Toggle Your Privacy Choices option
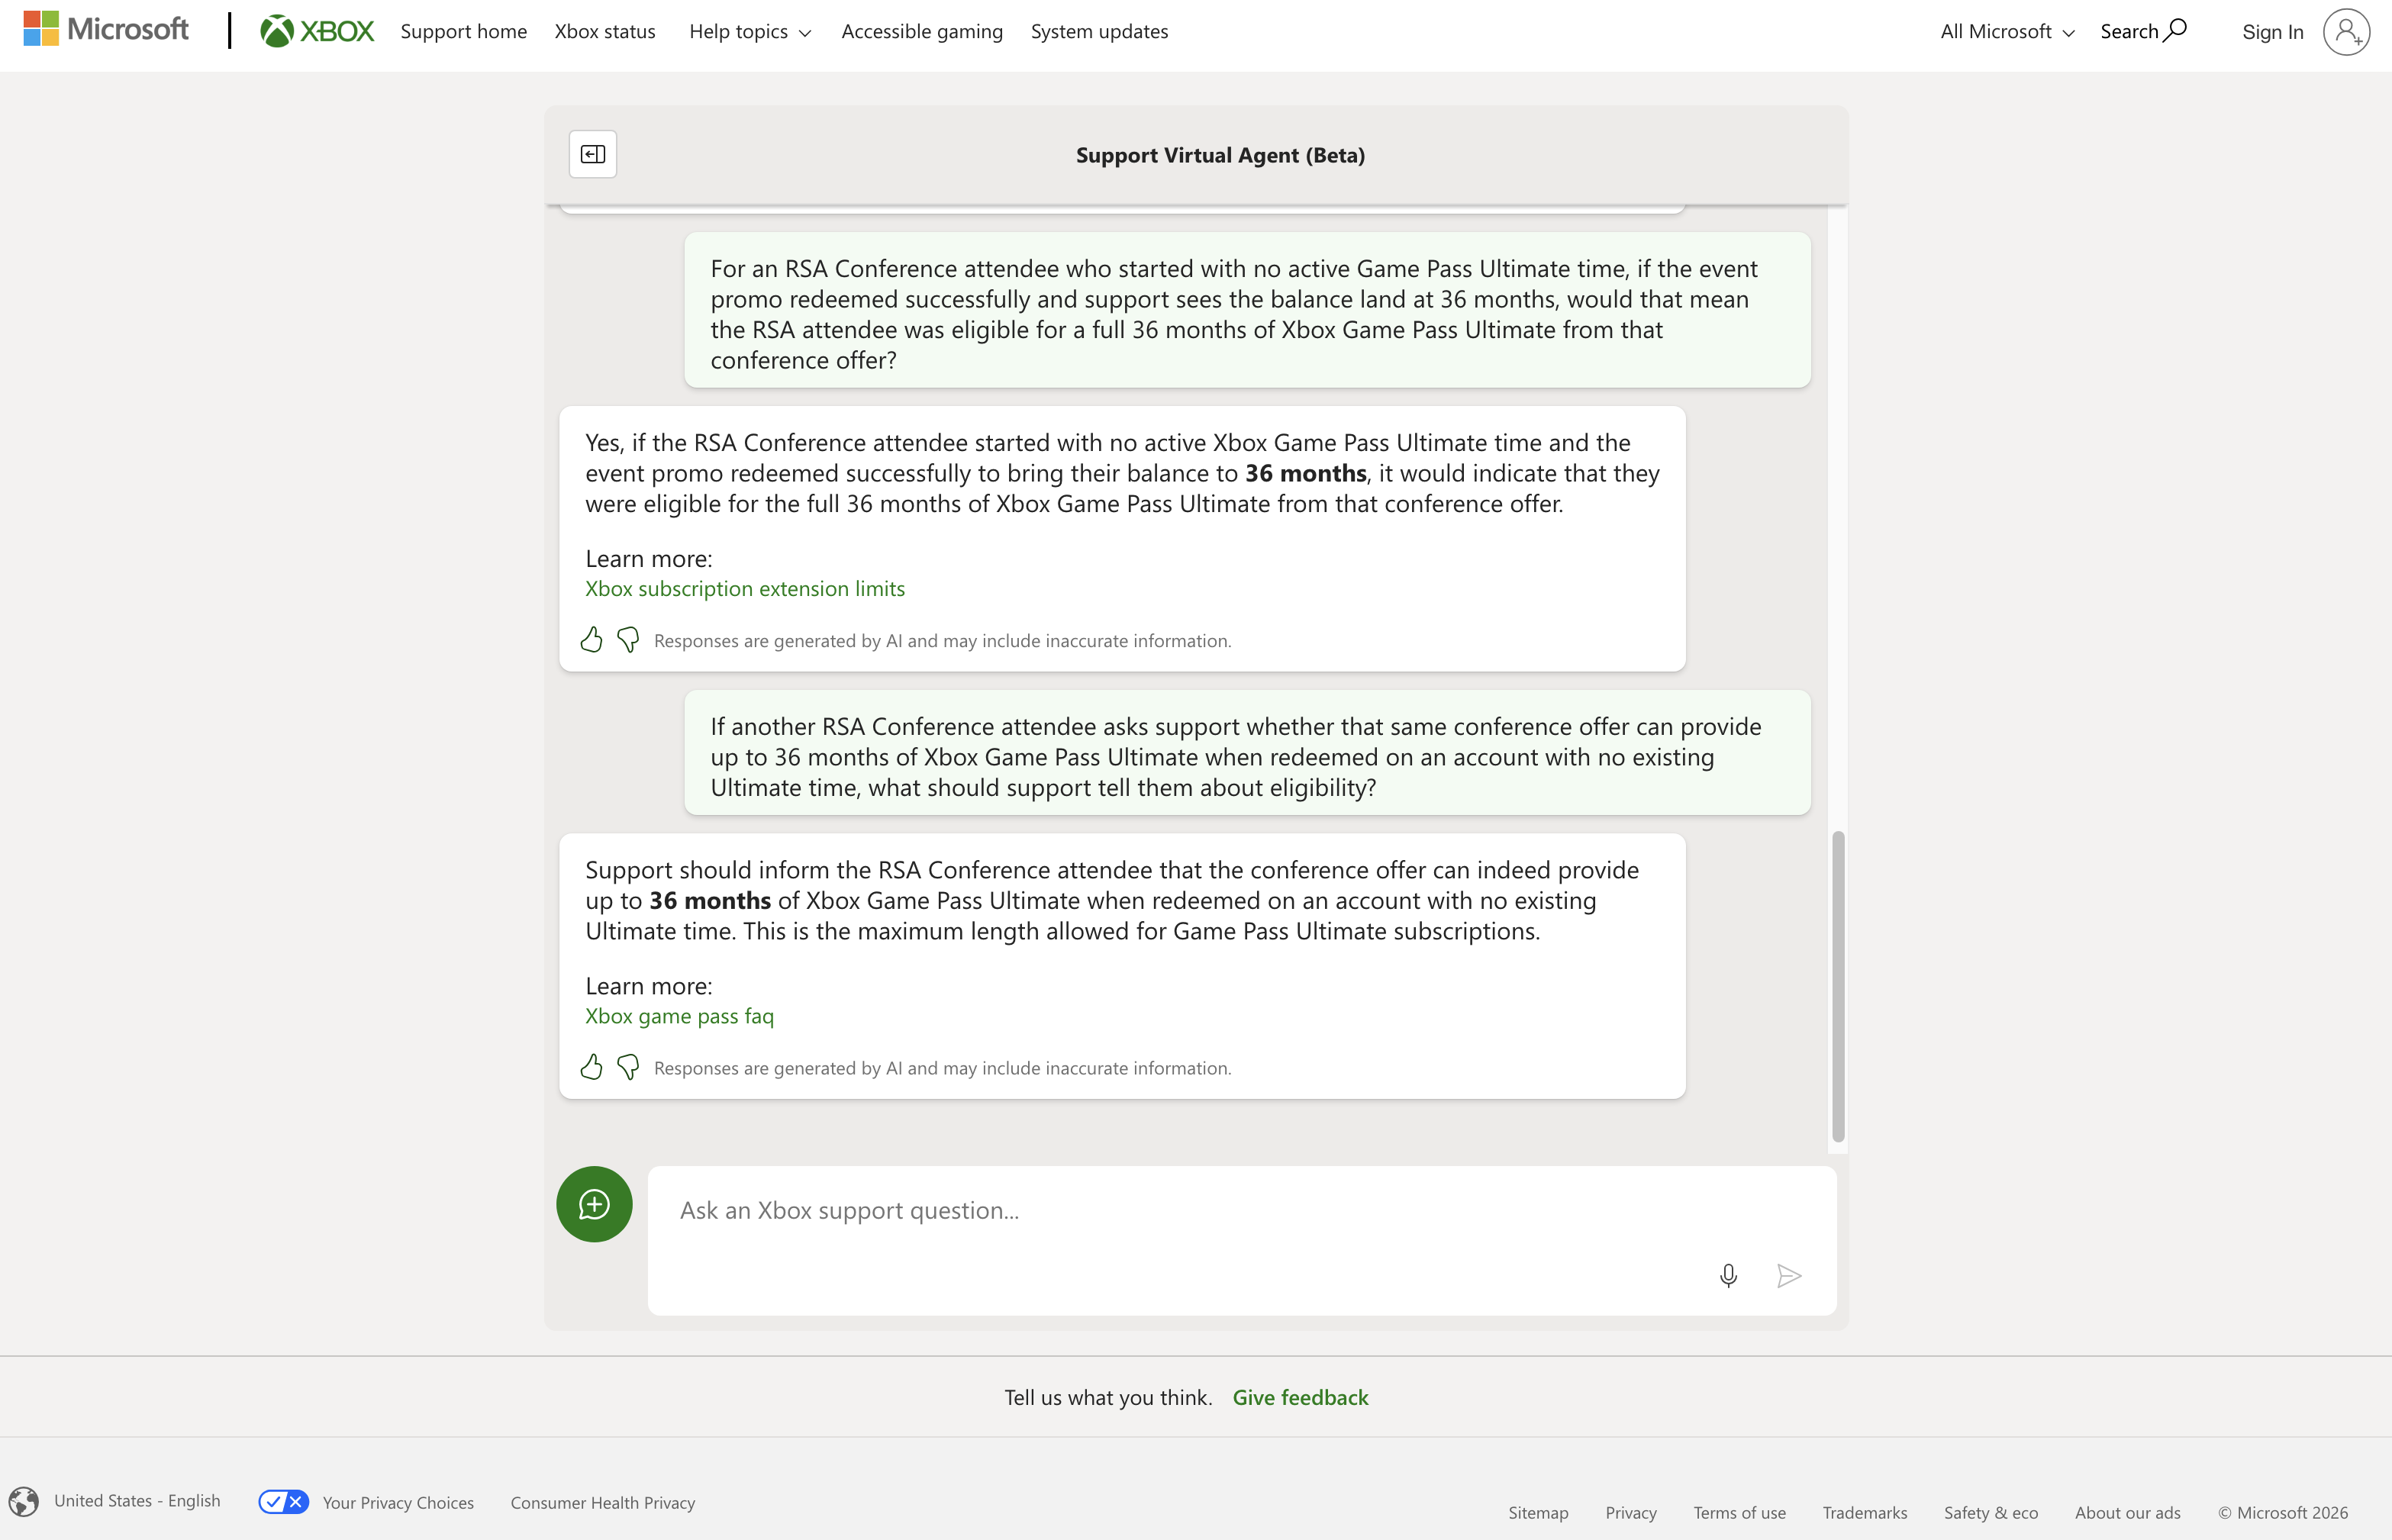The height and width of the screenshot is (1540, 2392). click(283, 1501)
